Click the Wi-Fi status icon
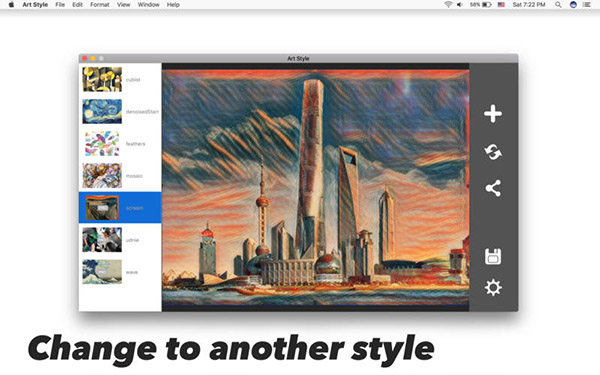This screenshot has width=600, height=375. coord(448,5)
